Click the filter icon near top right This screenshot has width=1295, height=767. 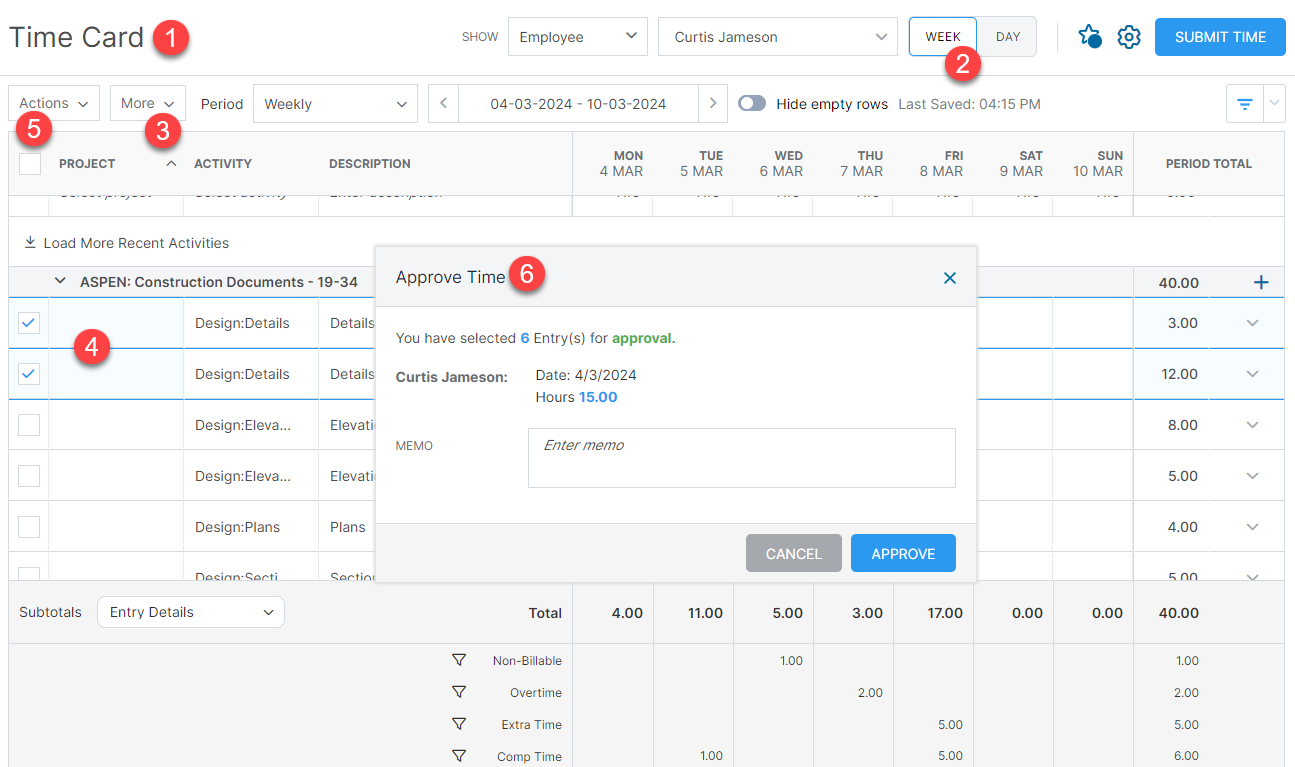click(x=1244, y=103)
